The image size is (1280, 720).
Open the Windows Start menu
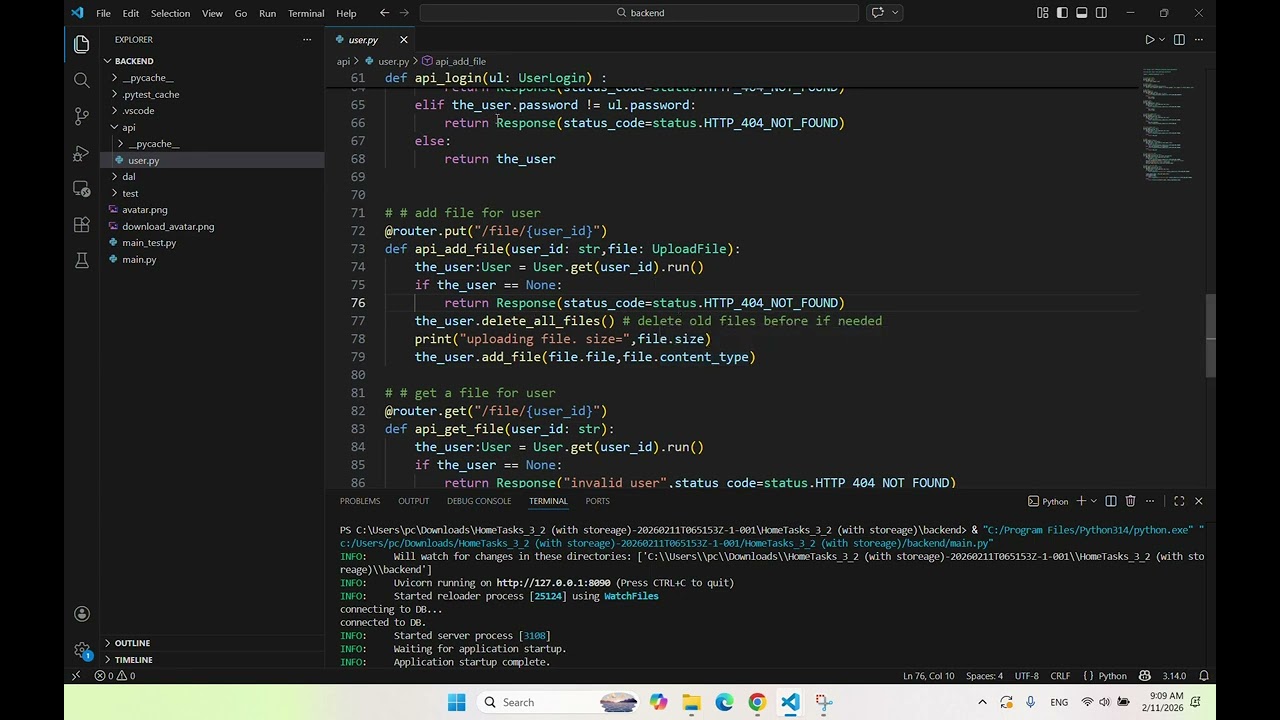pyautogui.click(x=456, y=702)
